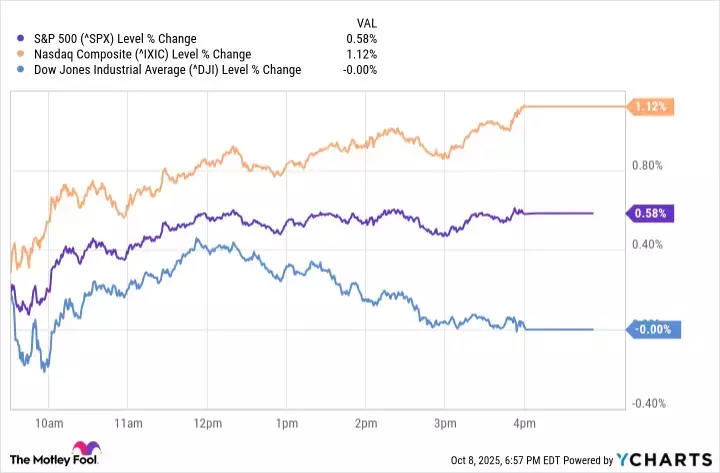Click the VAL column header
This screenshot has width=720, height=473.
pyautogui.click(x=369, y=21)
